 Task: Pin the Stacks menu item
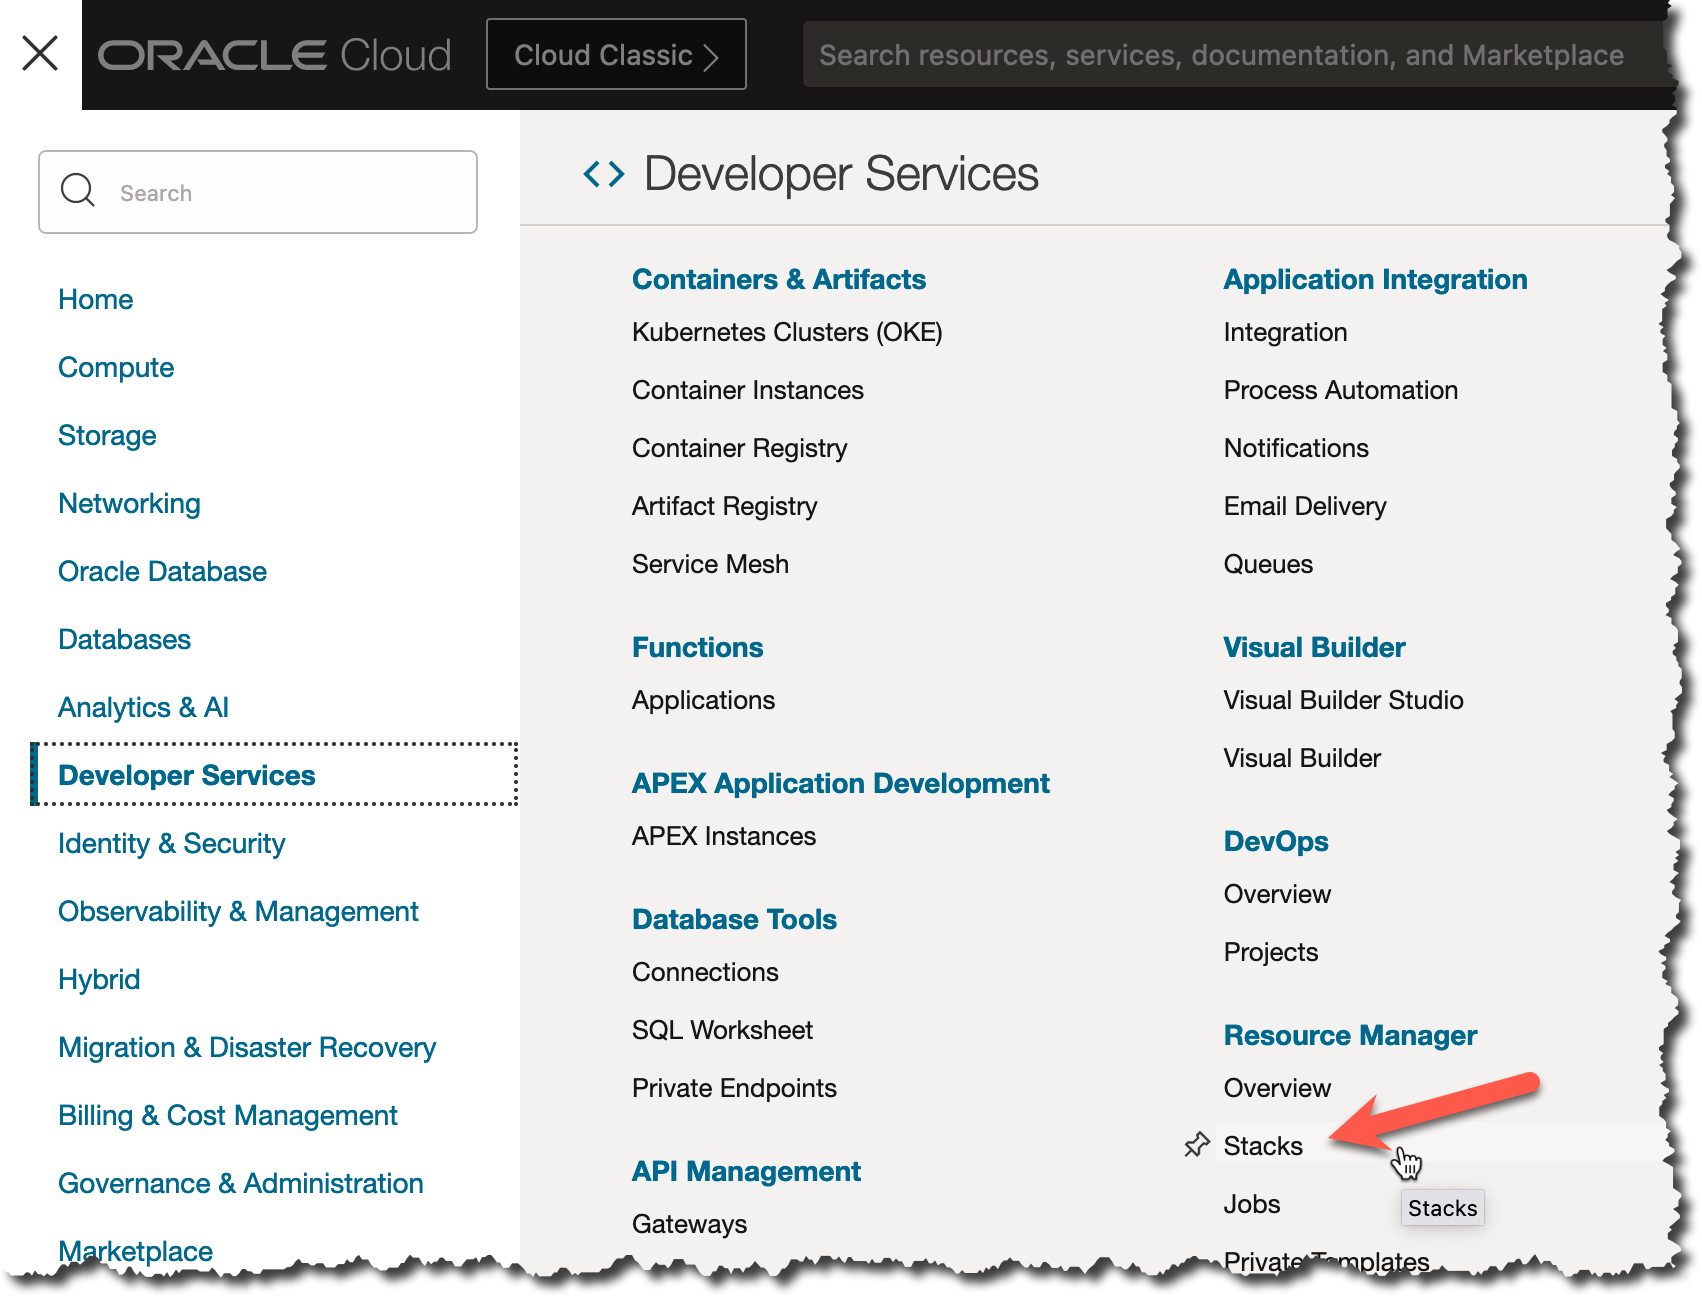click(x=1196, y=1145)
